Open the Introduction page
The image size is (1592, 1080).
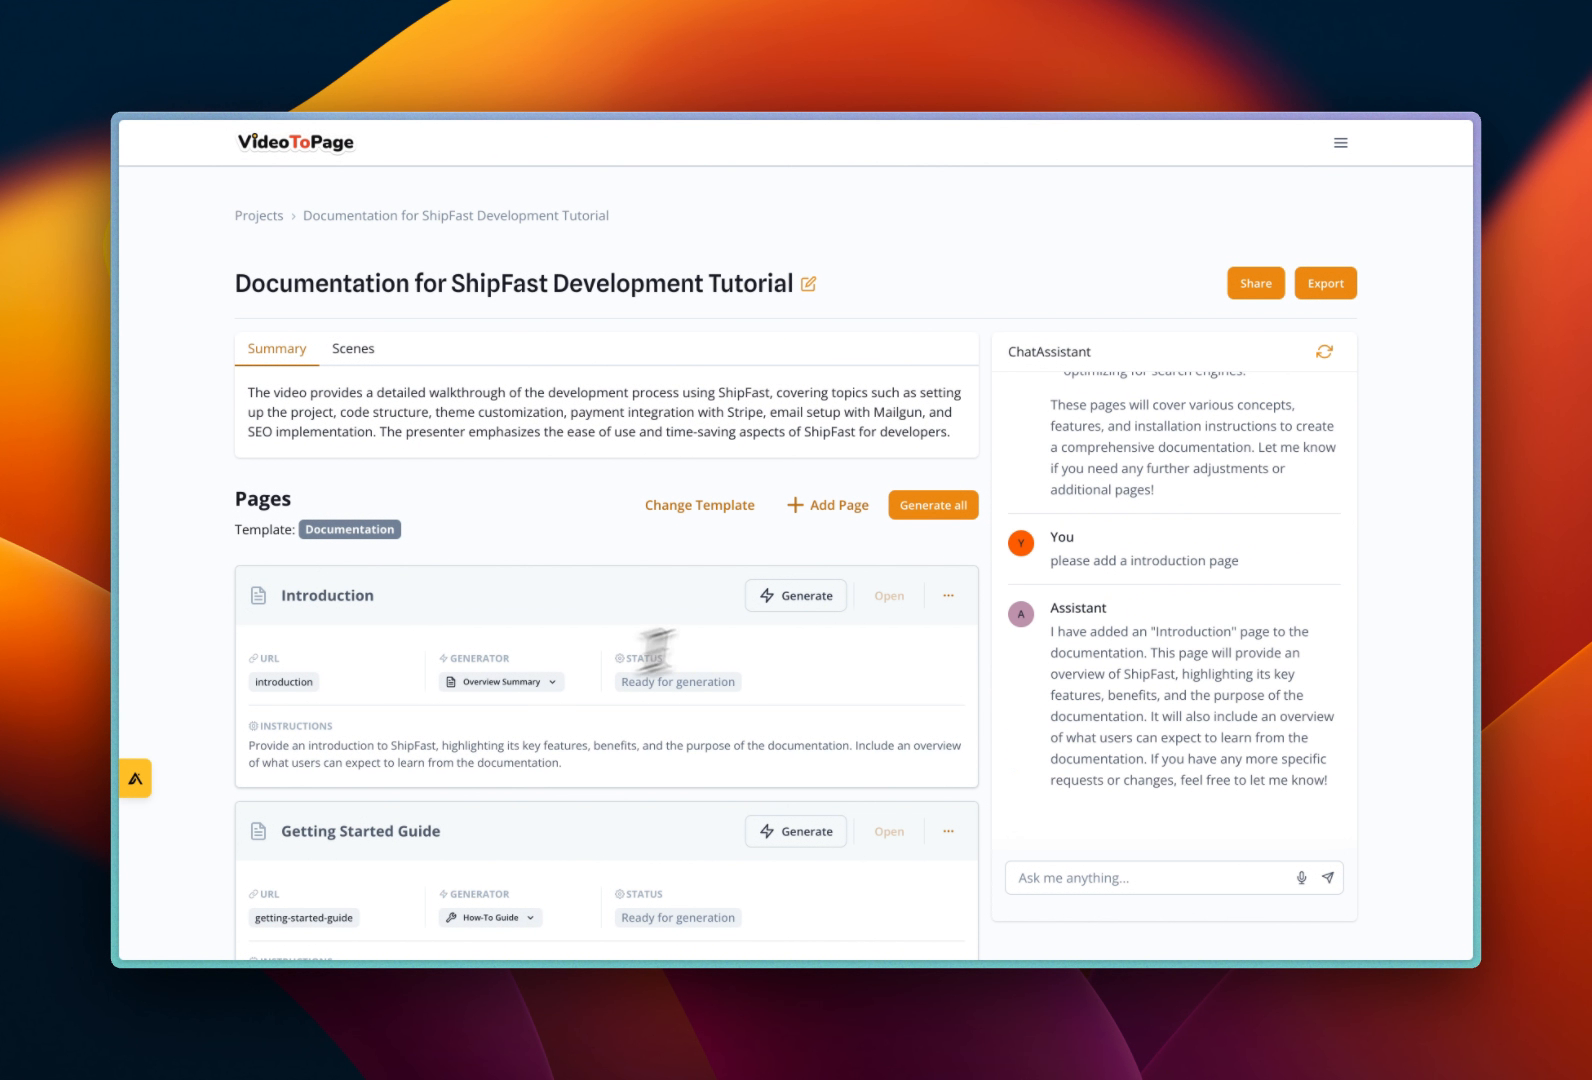889,596
